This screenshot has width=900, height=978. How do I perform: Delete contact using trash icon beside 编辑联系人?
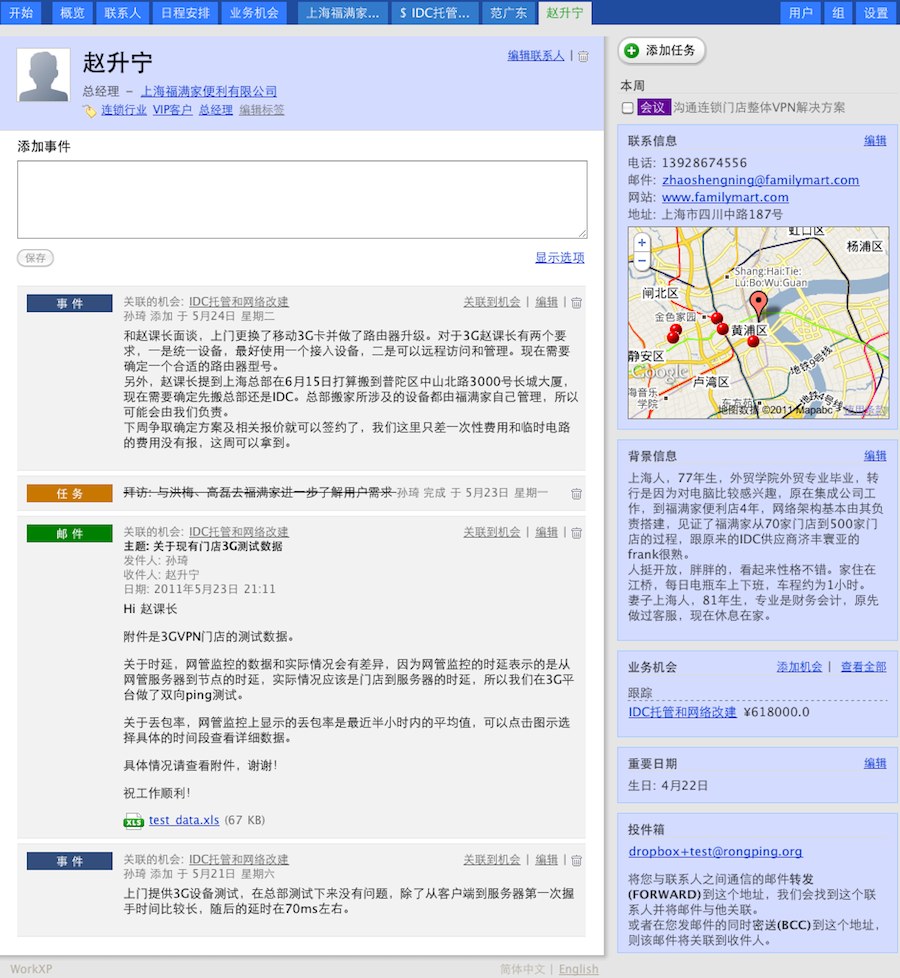click(x=583, y=56)
